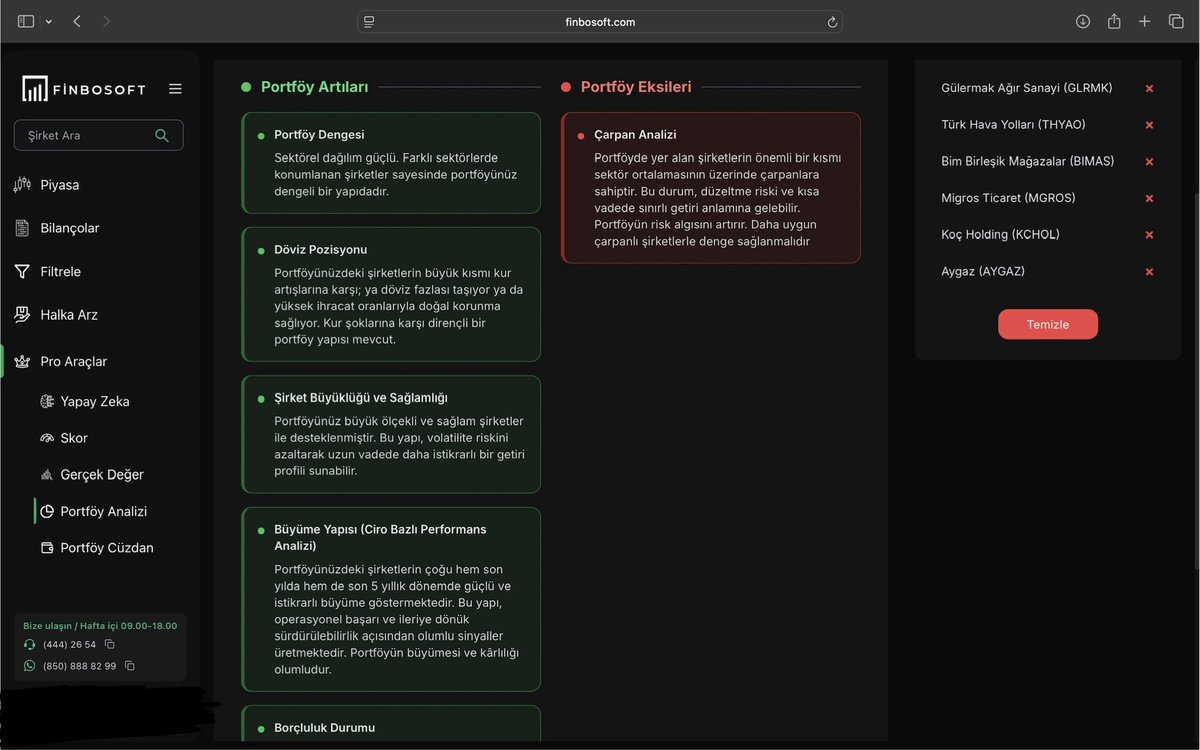Image resolution: width=1200 pixels, height=750 pixels.
Task: Show Safari downloads
Action: pos(1083,21)
